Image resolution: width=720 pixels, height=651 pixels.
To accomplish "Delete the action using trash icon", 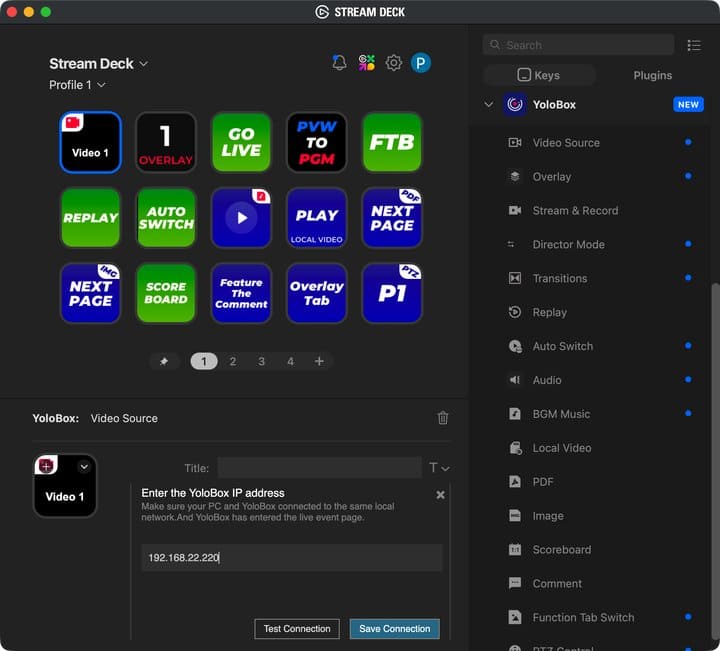I will pyautogui.click(x=443, y=418).
